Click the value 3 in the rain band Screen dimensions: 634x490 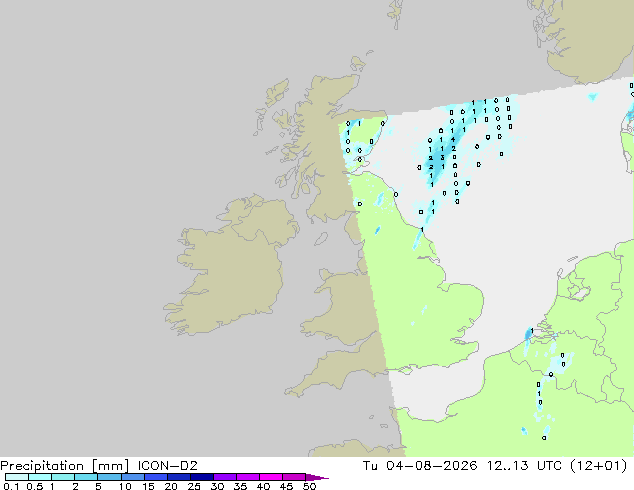(442, 158)
